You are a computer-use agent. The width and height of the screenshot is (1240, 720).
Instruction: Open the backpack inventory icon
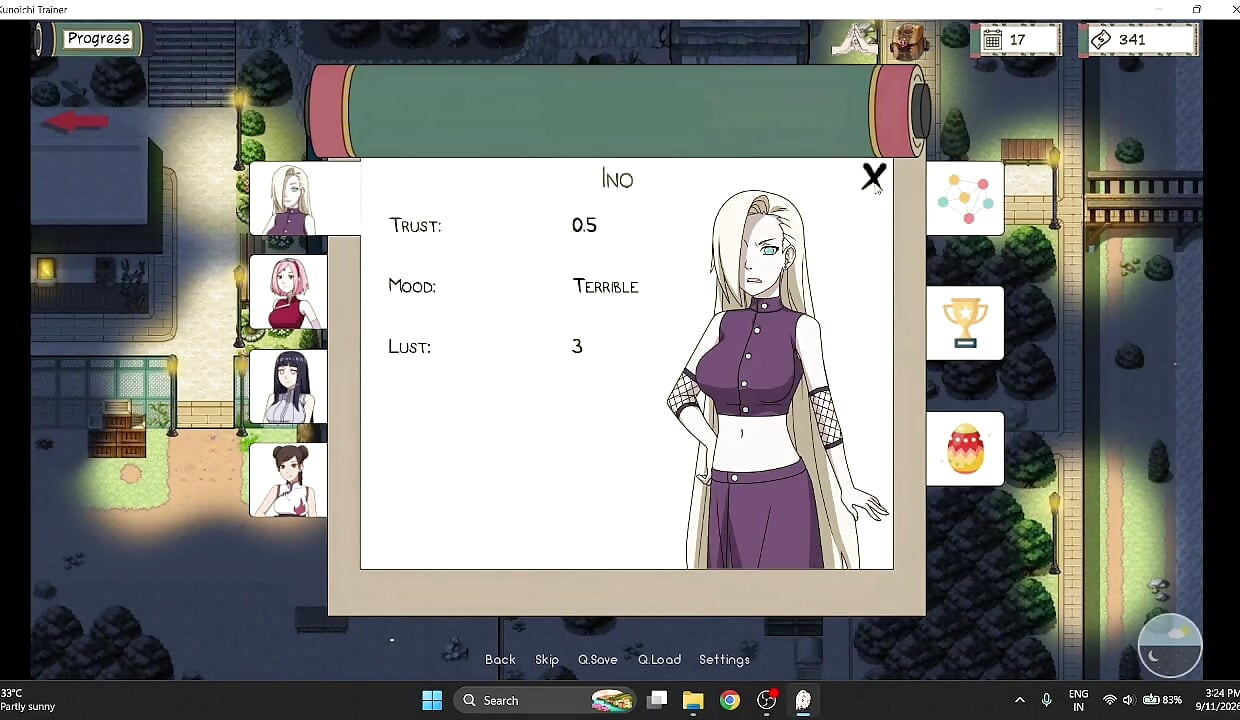[909, 40]
